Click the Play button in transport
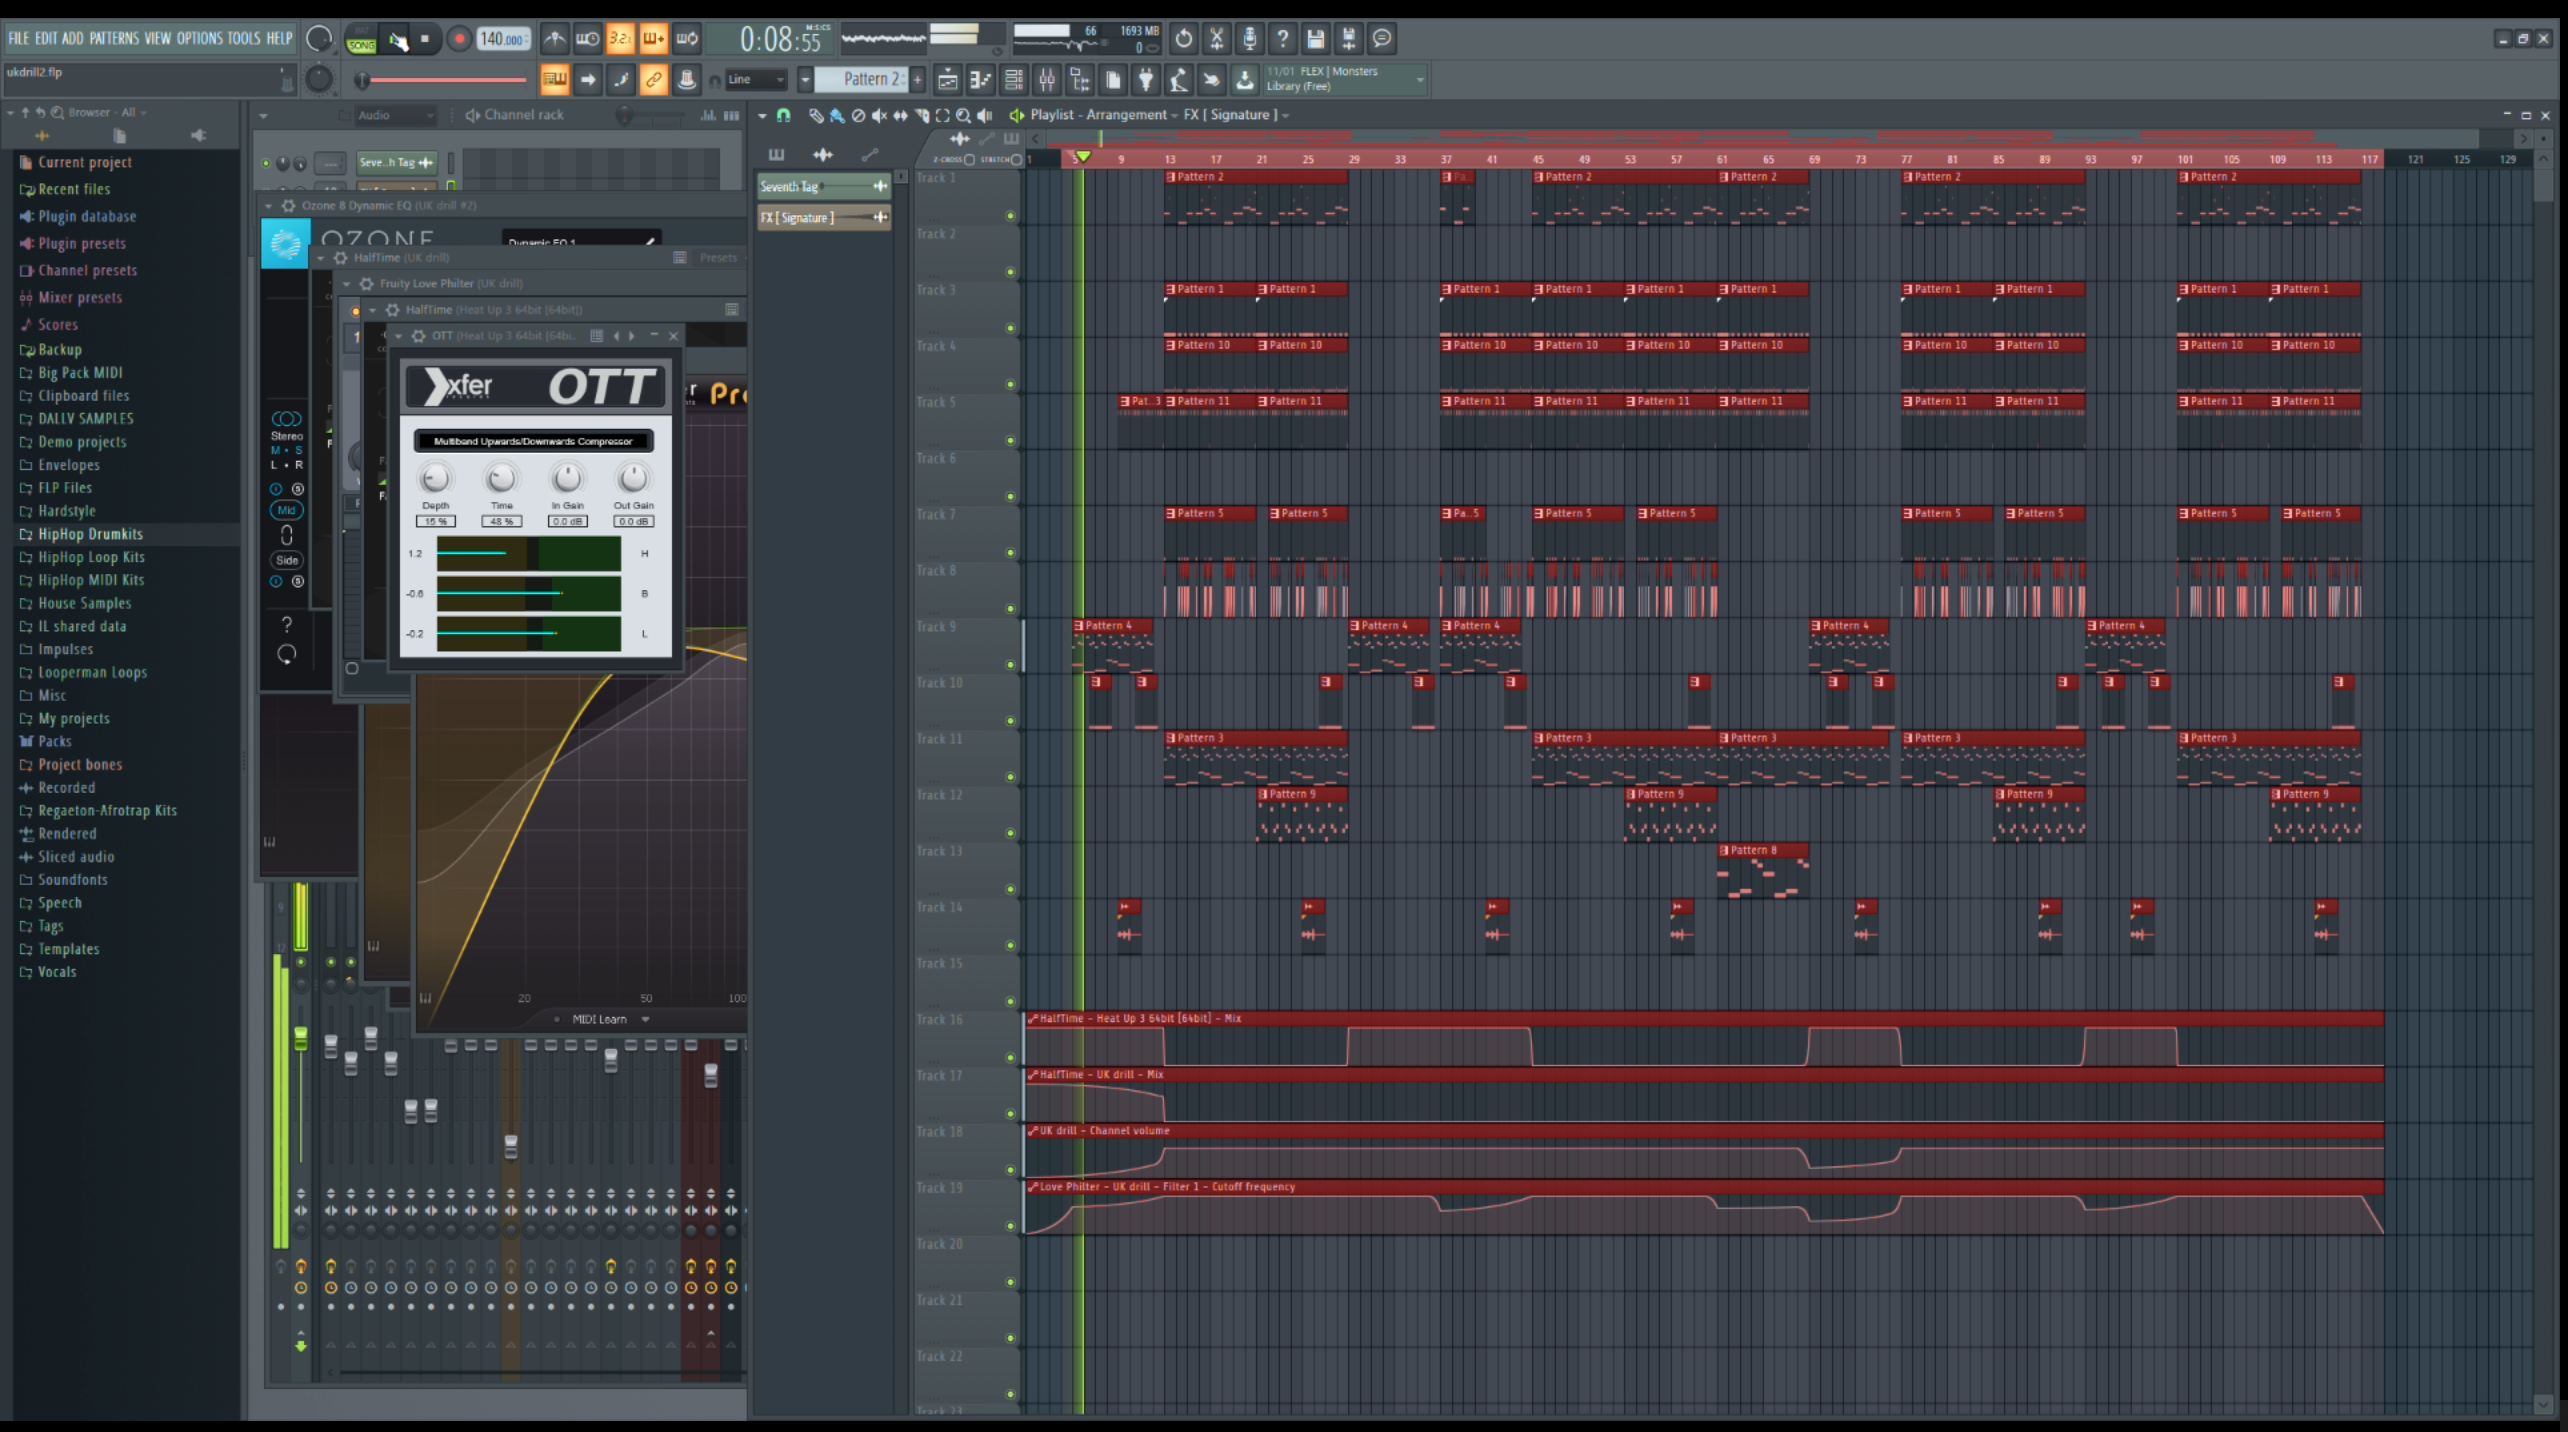 [395, 37]
